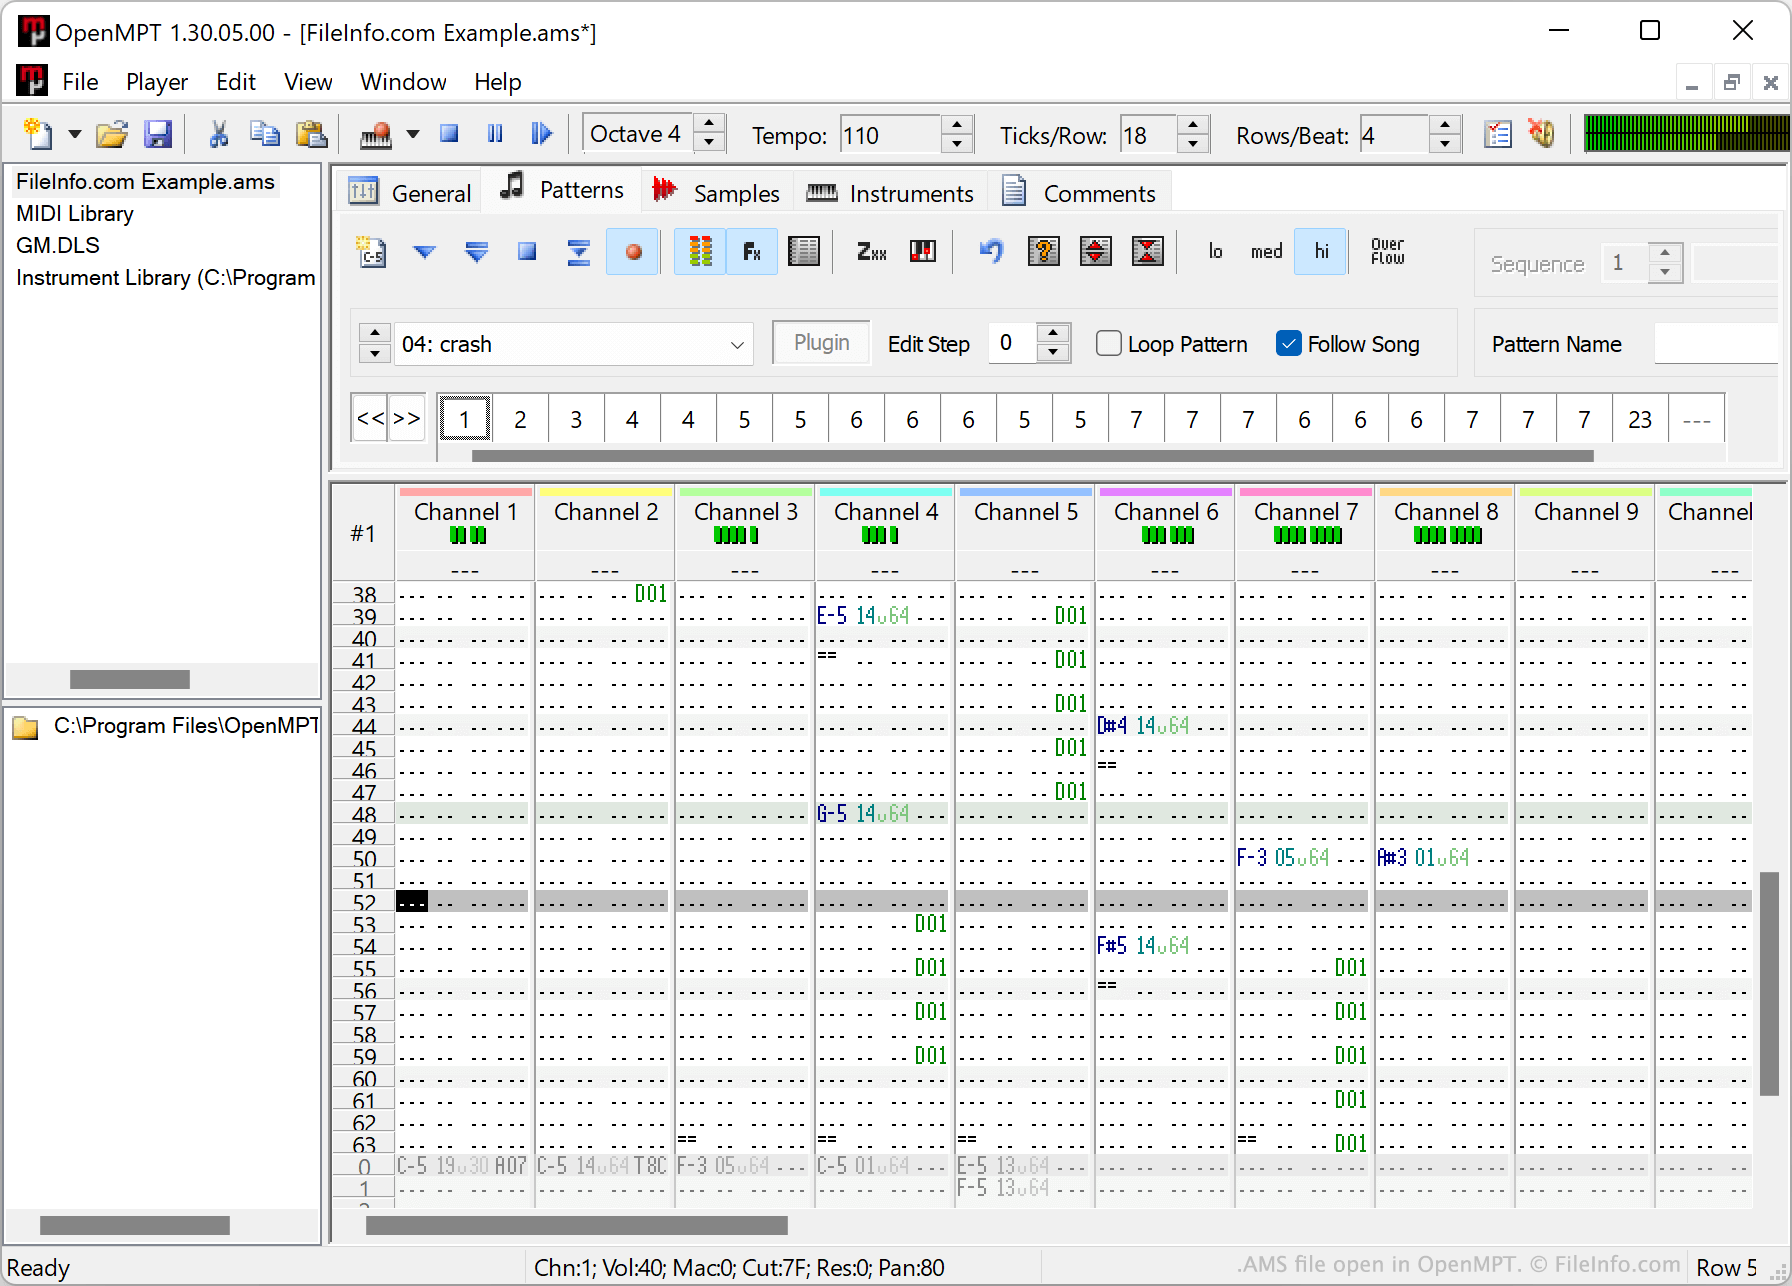Image resolution: width=1792 pixels, height=1286 pixels.
Task: Uncheck the Follow Song checkbox
Action: [1288, 344]
